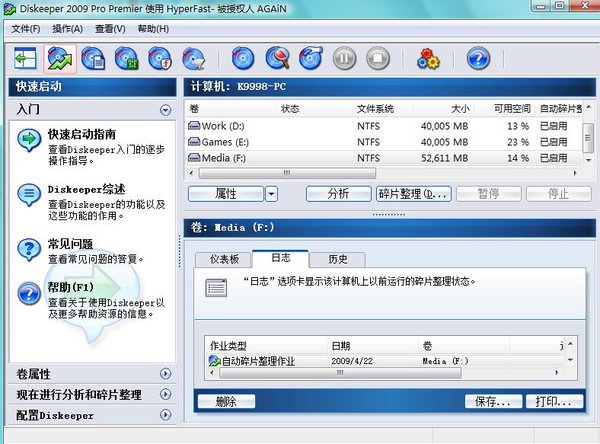Click the gray Pause toolbar icon
This screenshot has width=600, height=444.
tap(344, 59)
